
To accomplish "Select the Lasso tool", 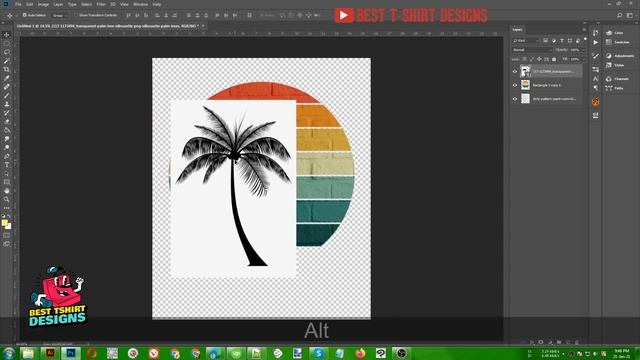I will coord(7,52).
